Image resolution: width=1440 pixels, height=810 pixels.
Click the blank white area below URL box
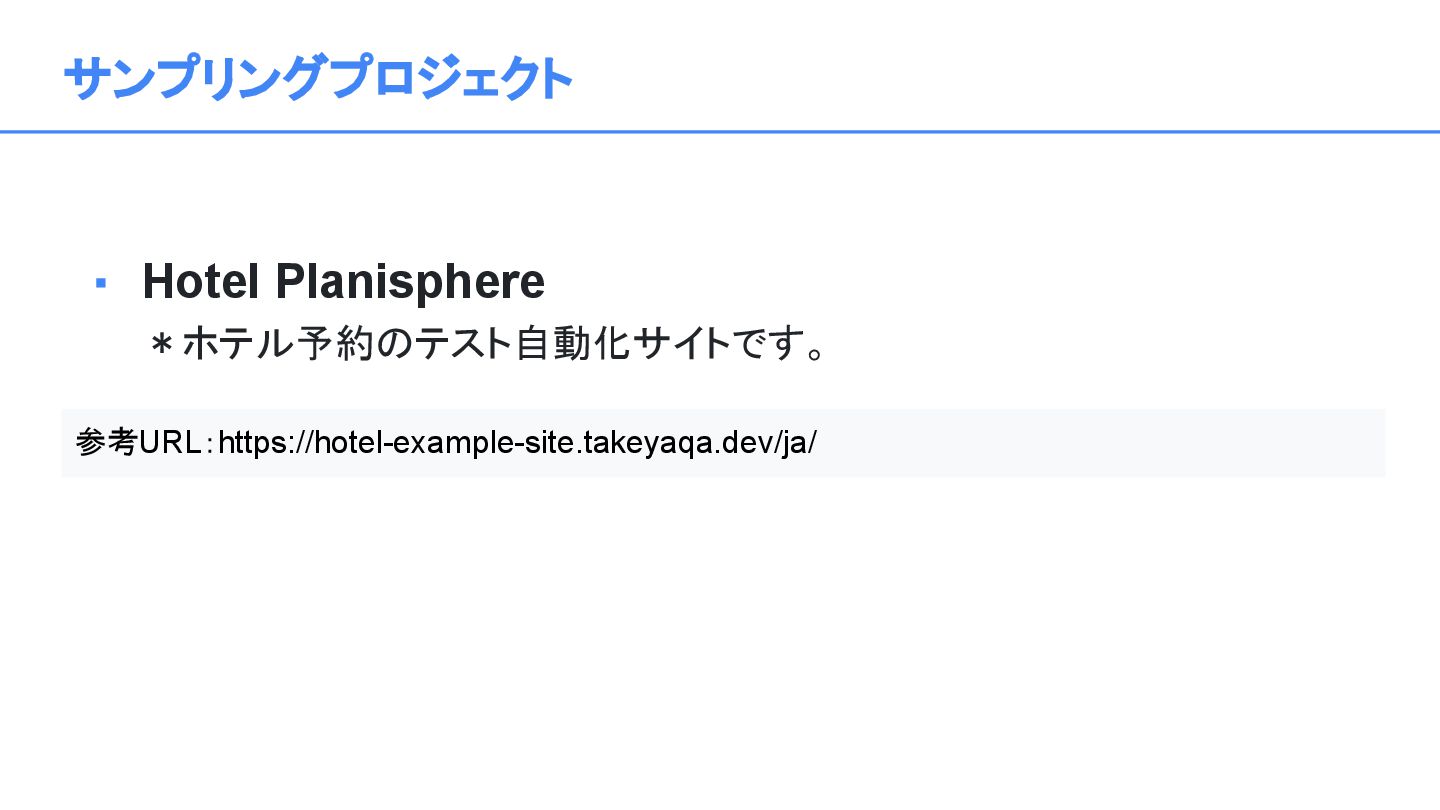point(720,640)
